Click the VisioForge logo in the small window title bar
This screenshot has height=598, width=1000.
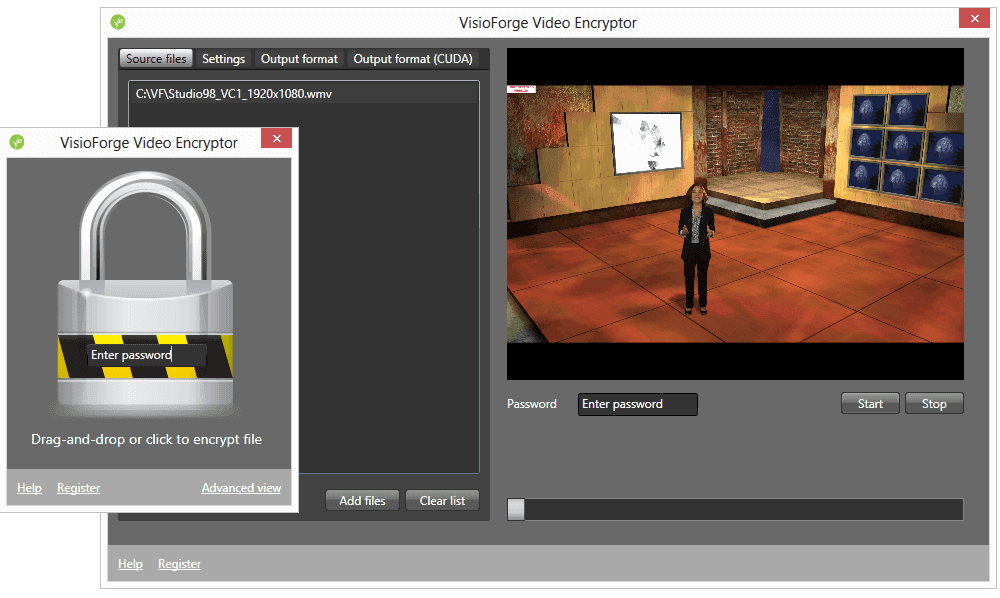tap(16, 142)
